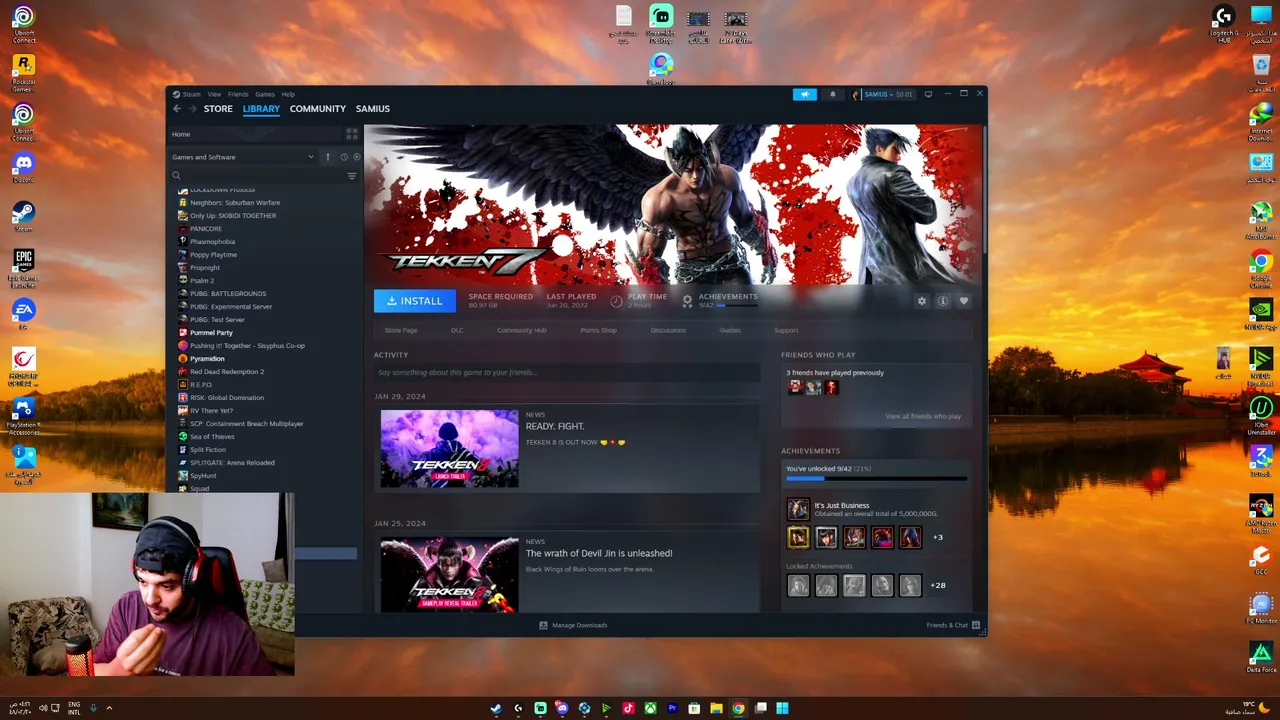Open the SAMIUS profile tab
The image size is (1280, 720).
[x=373, y=109]
